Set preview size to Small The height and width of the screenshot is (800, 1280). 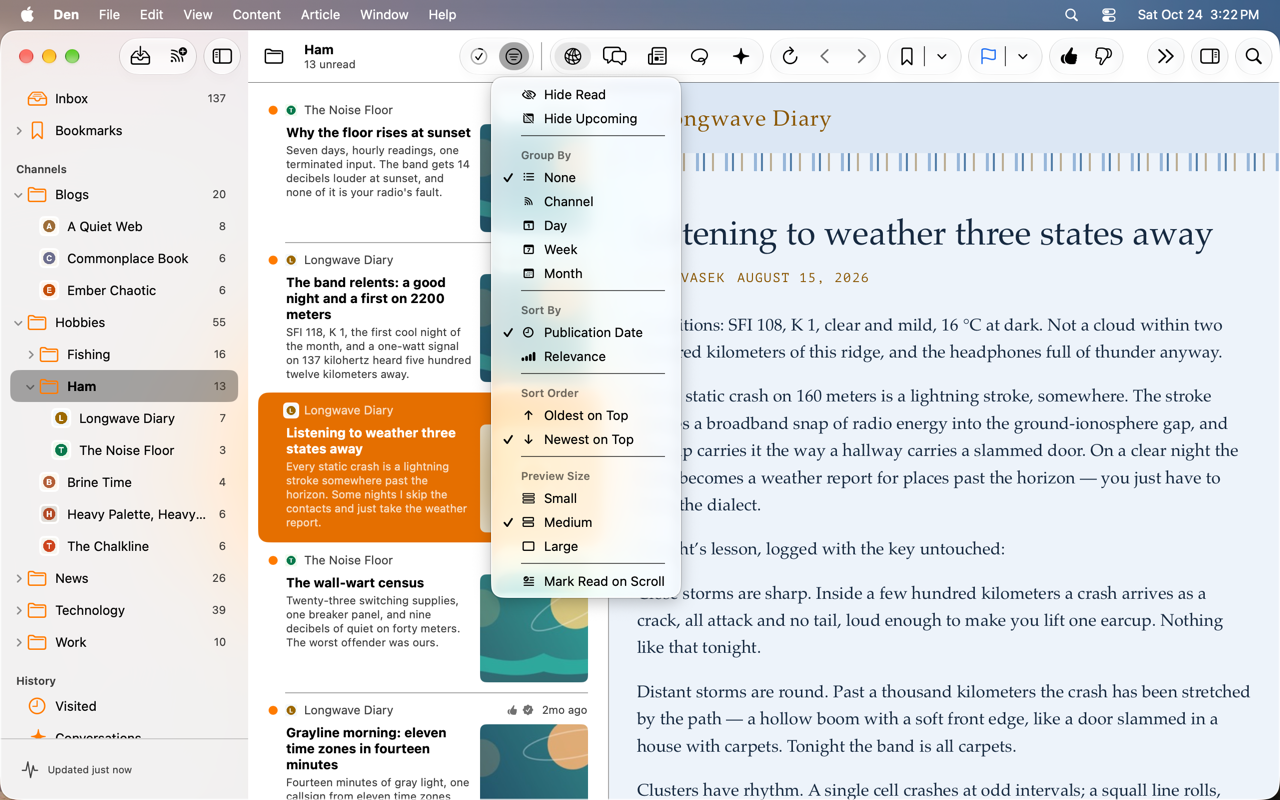pos(586,498)
